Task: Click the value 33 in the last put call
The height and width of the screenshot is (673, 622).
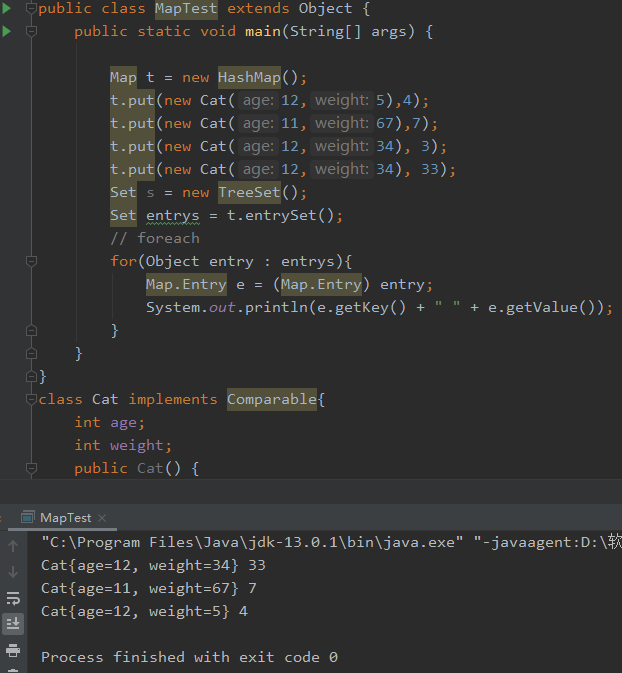Action: [430, 169]
